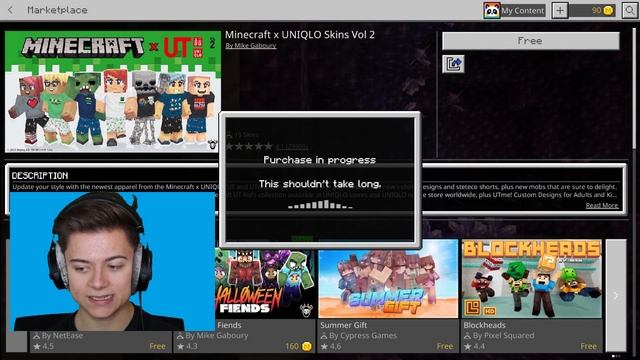The image size is (640, 360).
Task: Click the 4.6 star rating
Action: point(331,347)
